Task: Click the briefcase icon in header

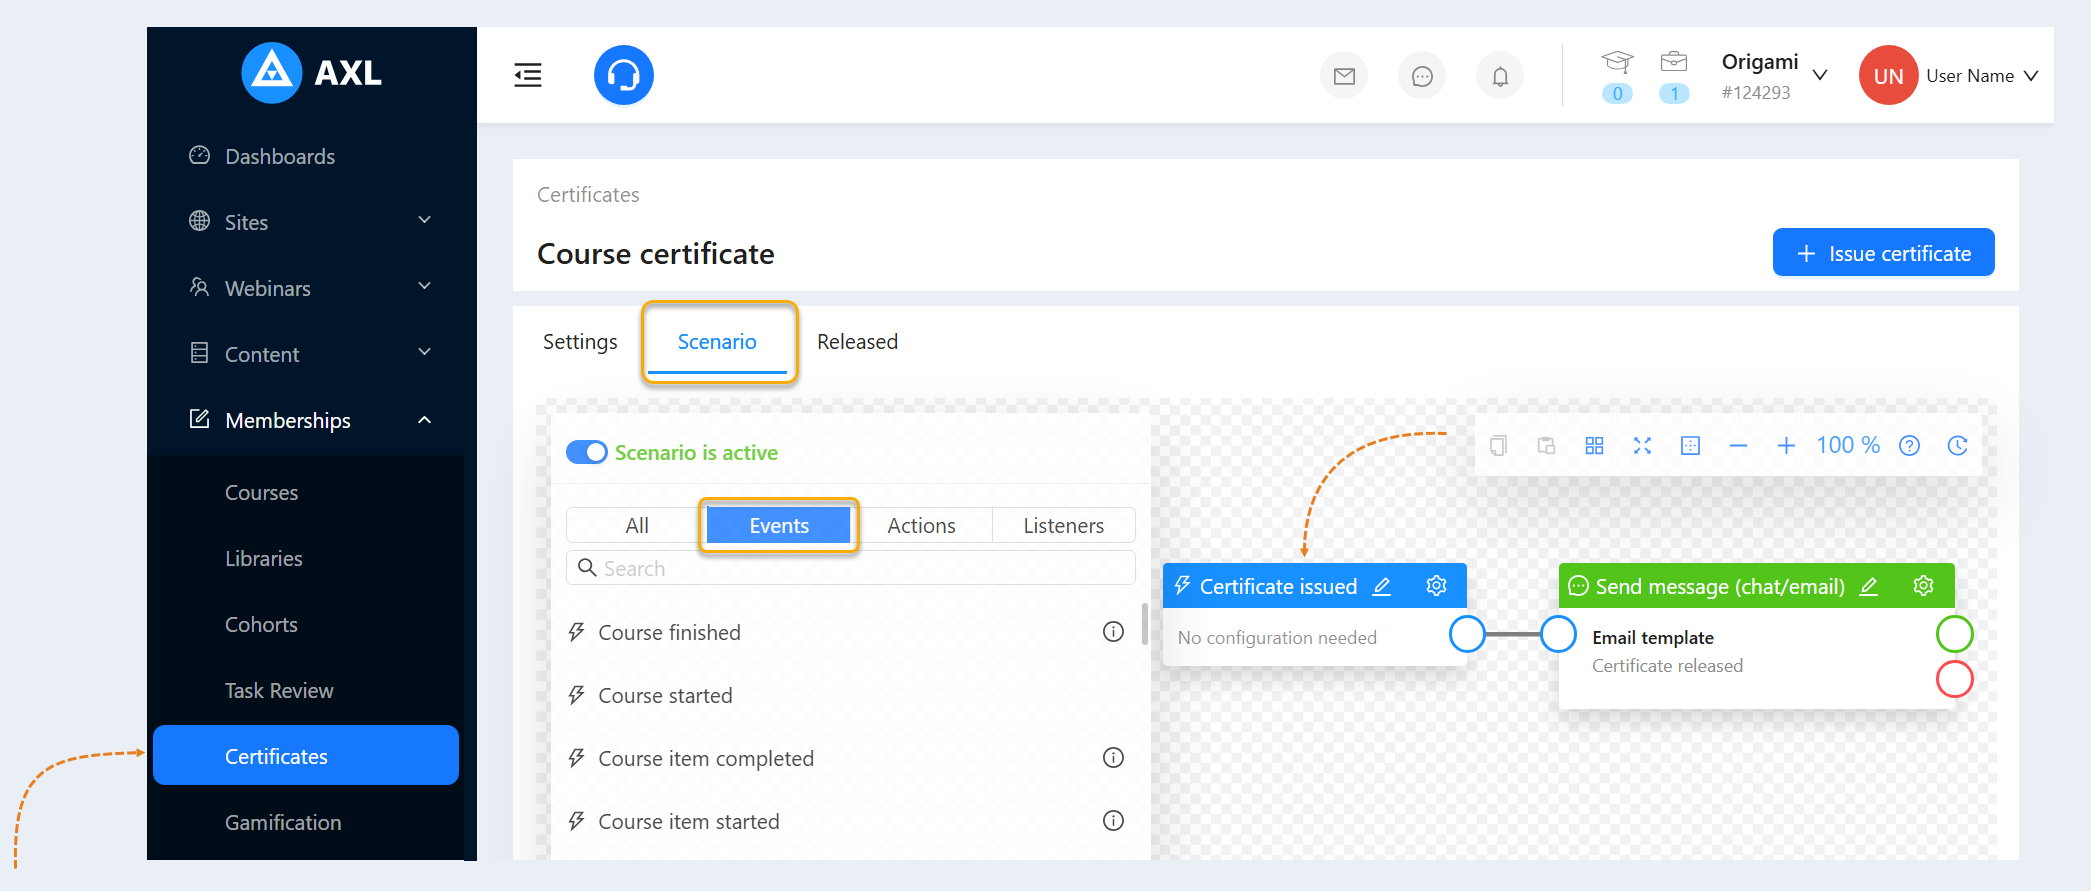Action: click(1674, 62)
